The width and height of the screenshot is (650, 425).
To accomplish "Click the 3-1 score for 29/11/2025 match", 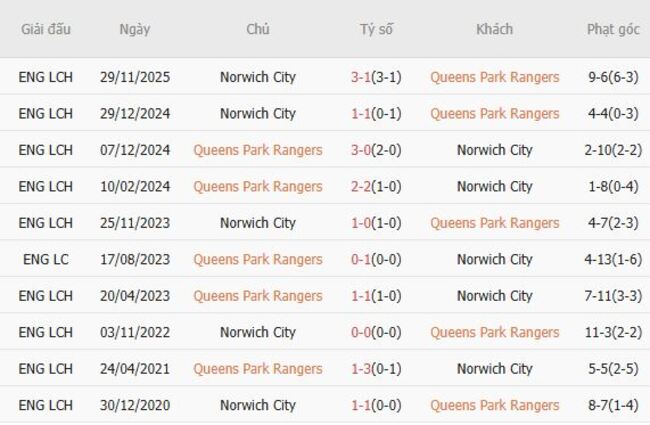I will [362, 77].
